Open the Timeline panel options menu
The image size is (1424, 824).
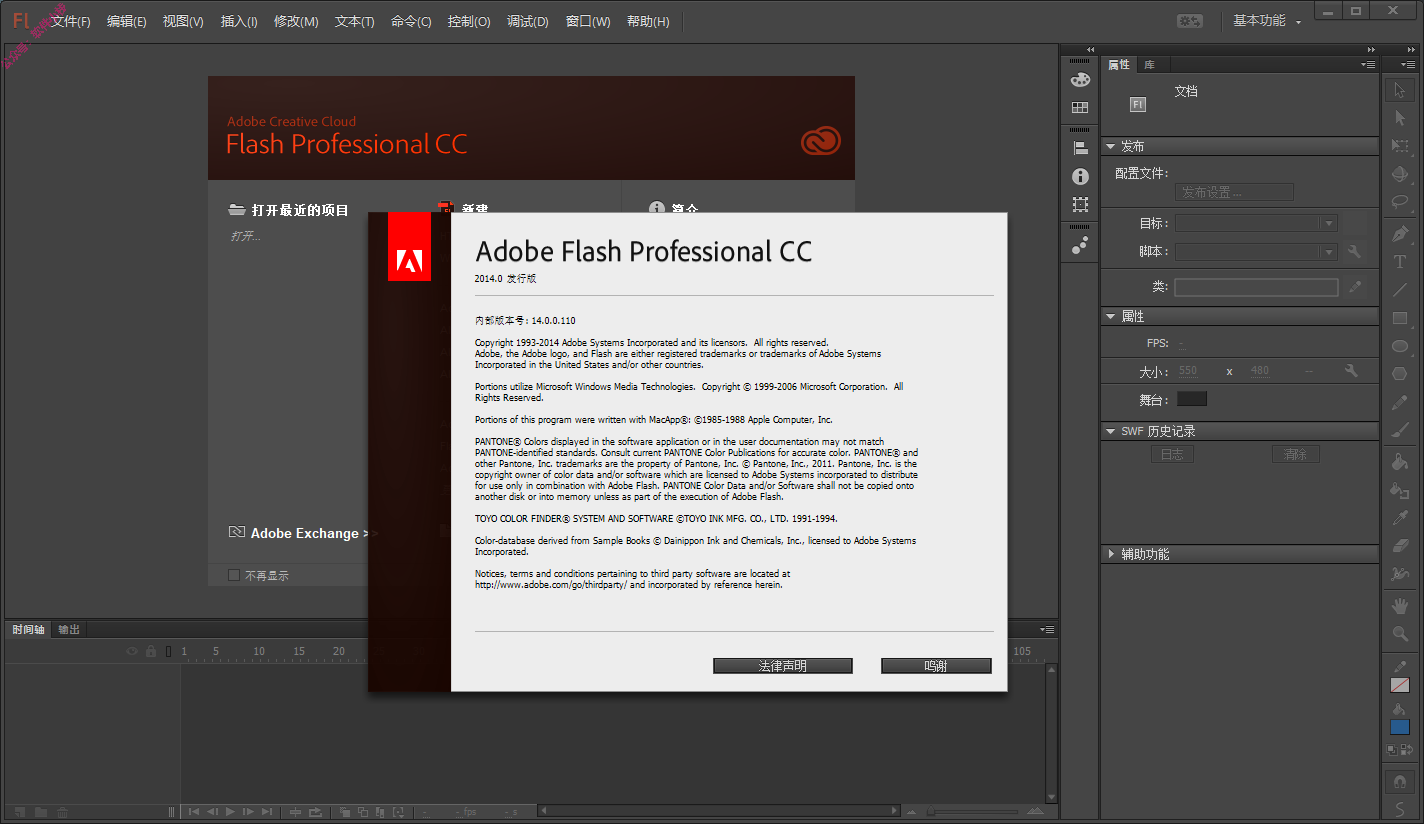tap(1047, 629)
